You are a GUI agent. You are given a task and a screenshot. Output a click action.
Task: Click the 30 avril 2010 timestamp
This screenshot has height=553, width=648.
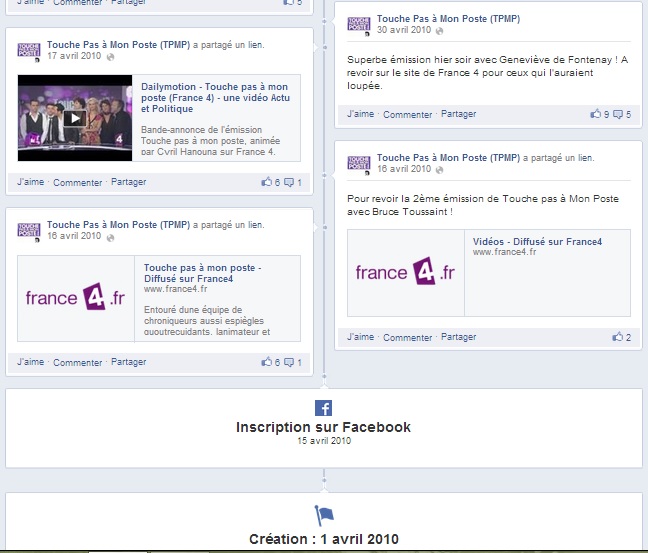pos(404,30)
